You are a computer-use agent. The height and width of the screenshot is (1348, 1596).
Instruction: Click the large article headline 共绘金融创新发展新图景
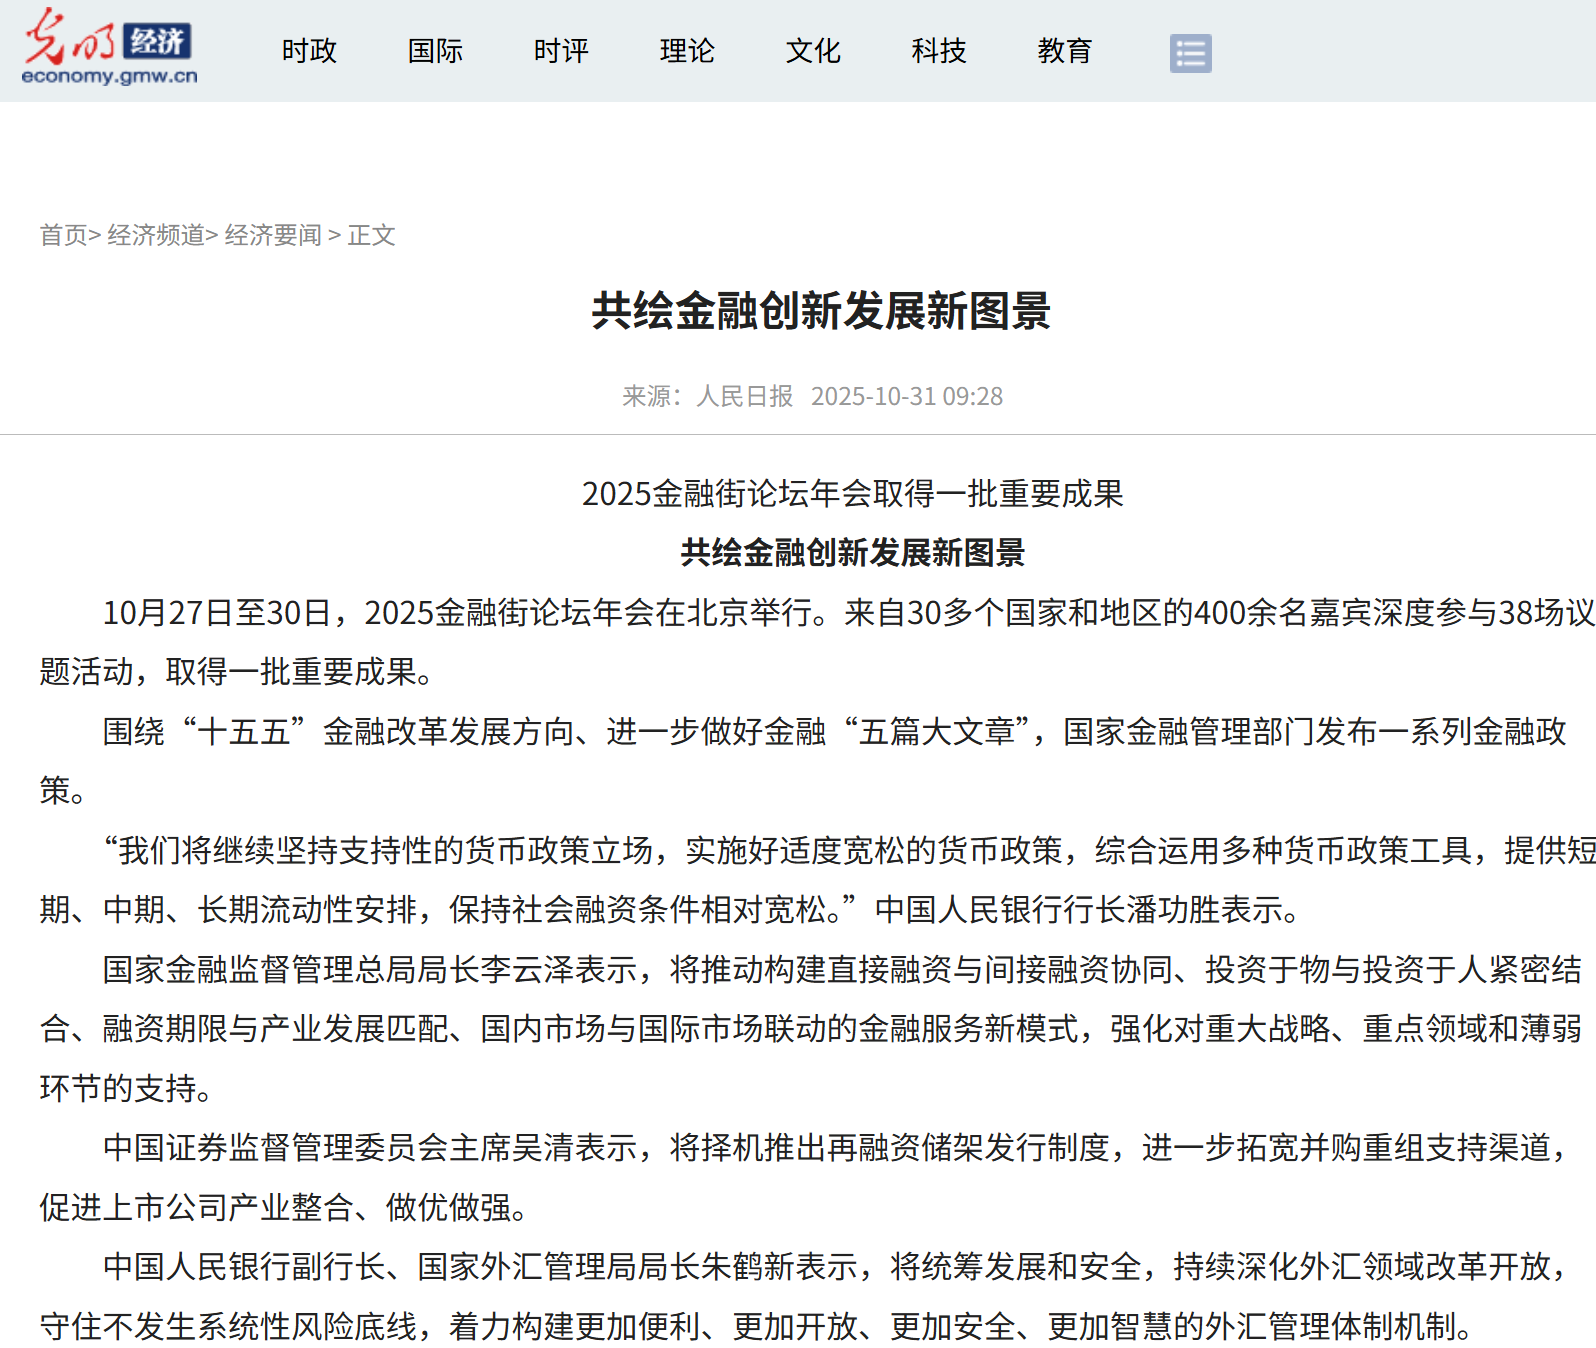coord(820,311)
